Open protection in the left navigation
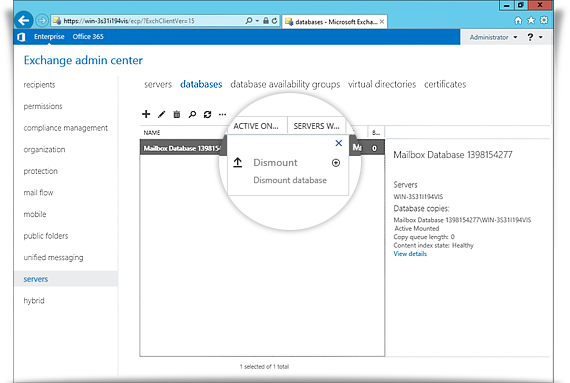The height and width of the screenshot is (383, 570). click(x=40, y=171)
